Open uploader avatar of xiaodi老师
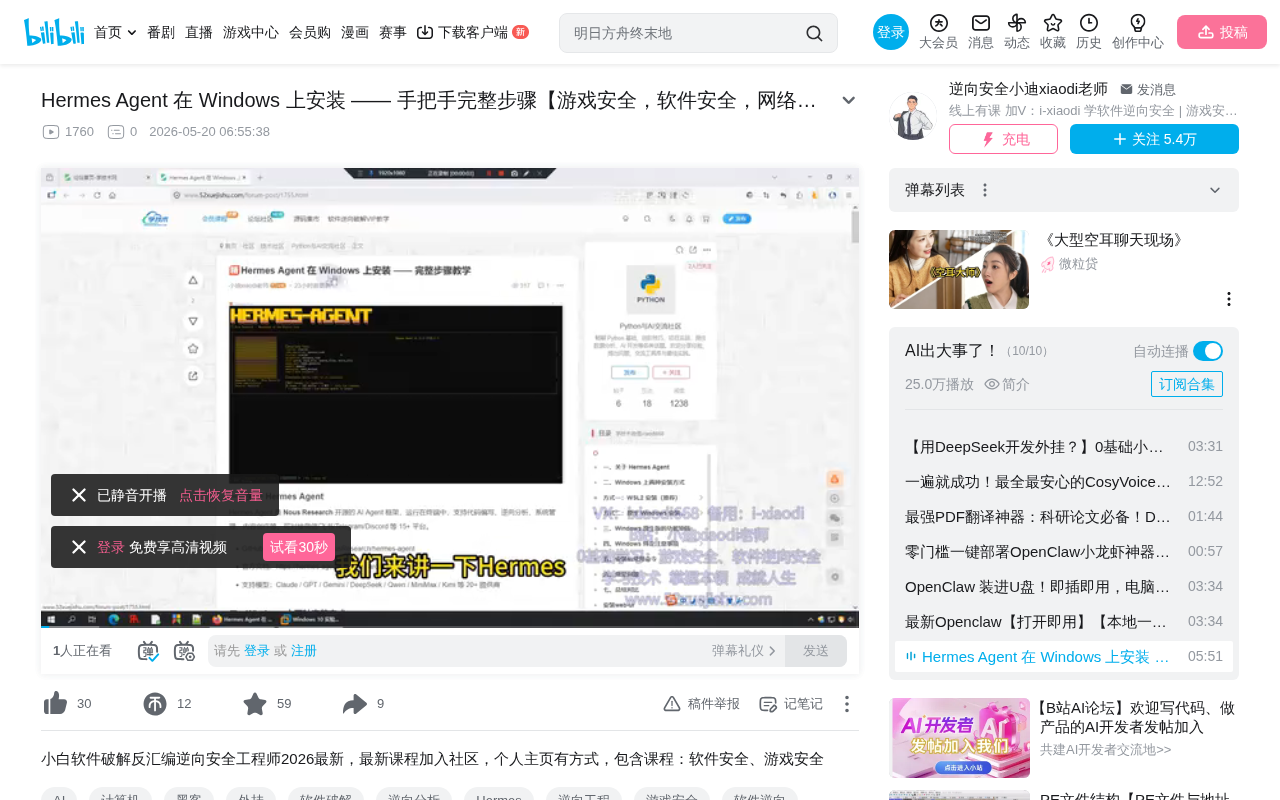Viewport: 1280px width, 800px height. tap(913, 115)
